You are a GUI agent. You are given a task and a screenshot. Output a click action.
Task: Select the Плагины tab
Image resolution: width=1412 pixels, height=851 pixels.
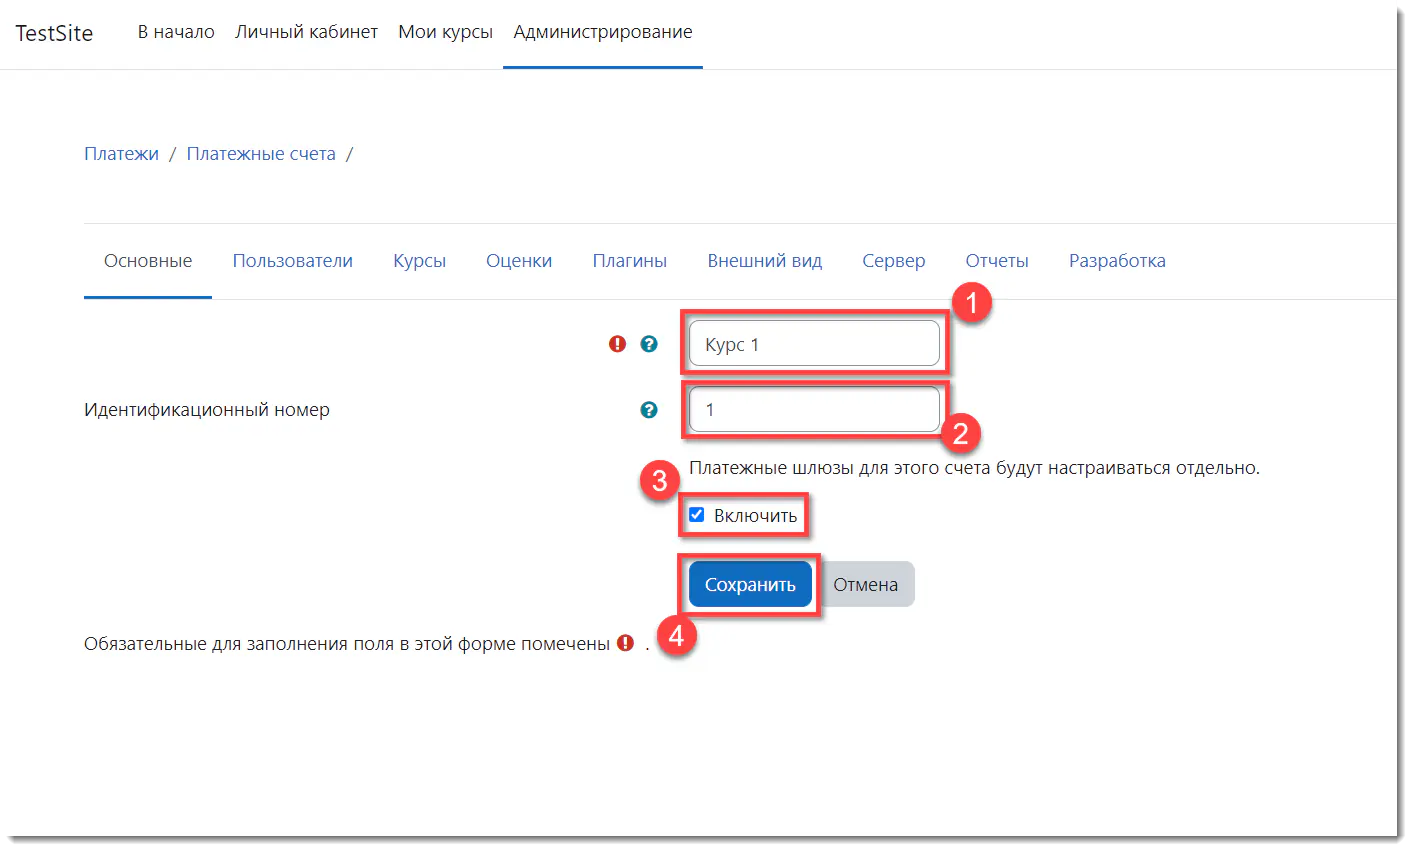point(629,261)
